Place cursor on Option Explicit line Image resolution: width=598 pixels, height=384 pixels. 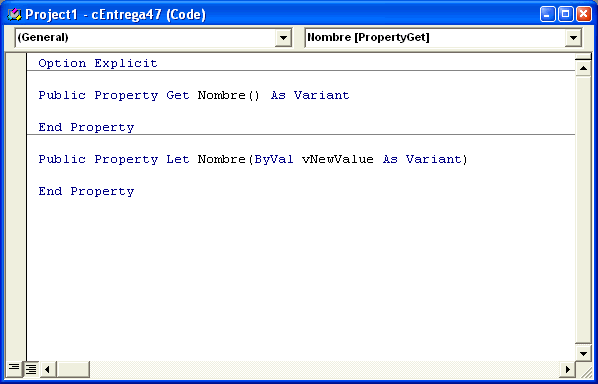[x=98, y=63]
